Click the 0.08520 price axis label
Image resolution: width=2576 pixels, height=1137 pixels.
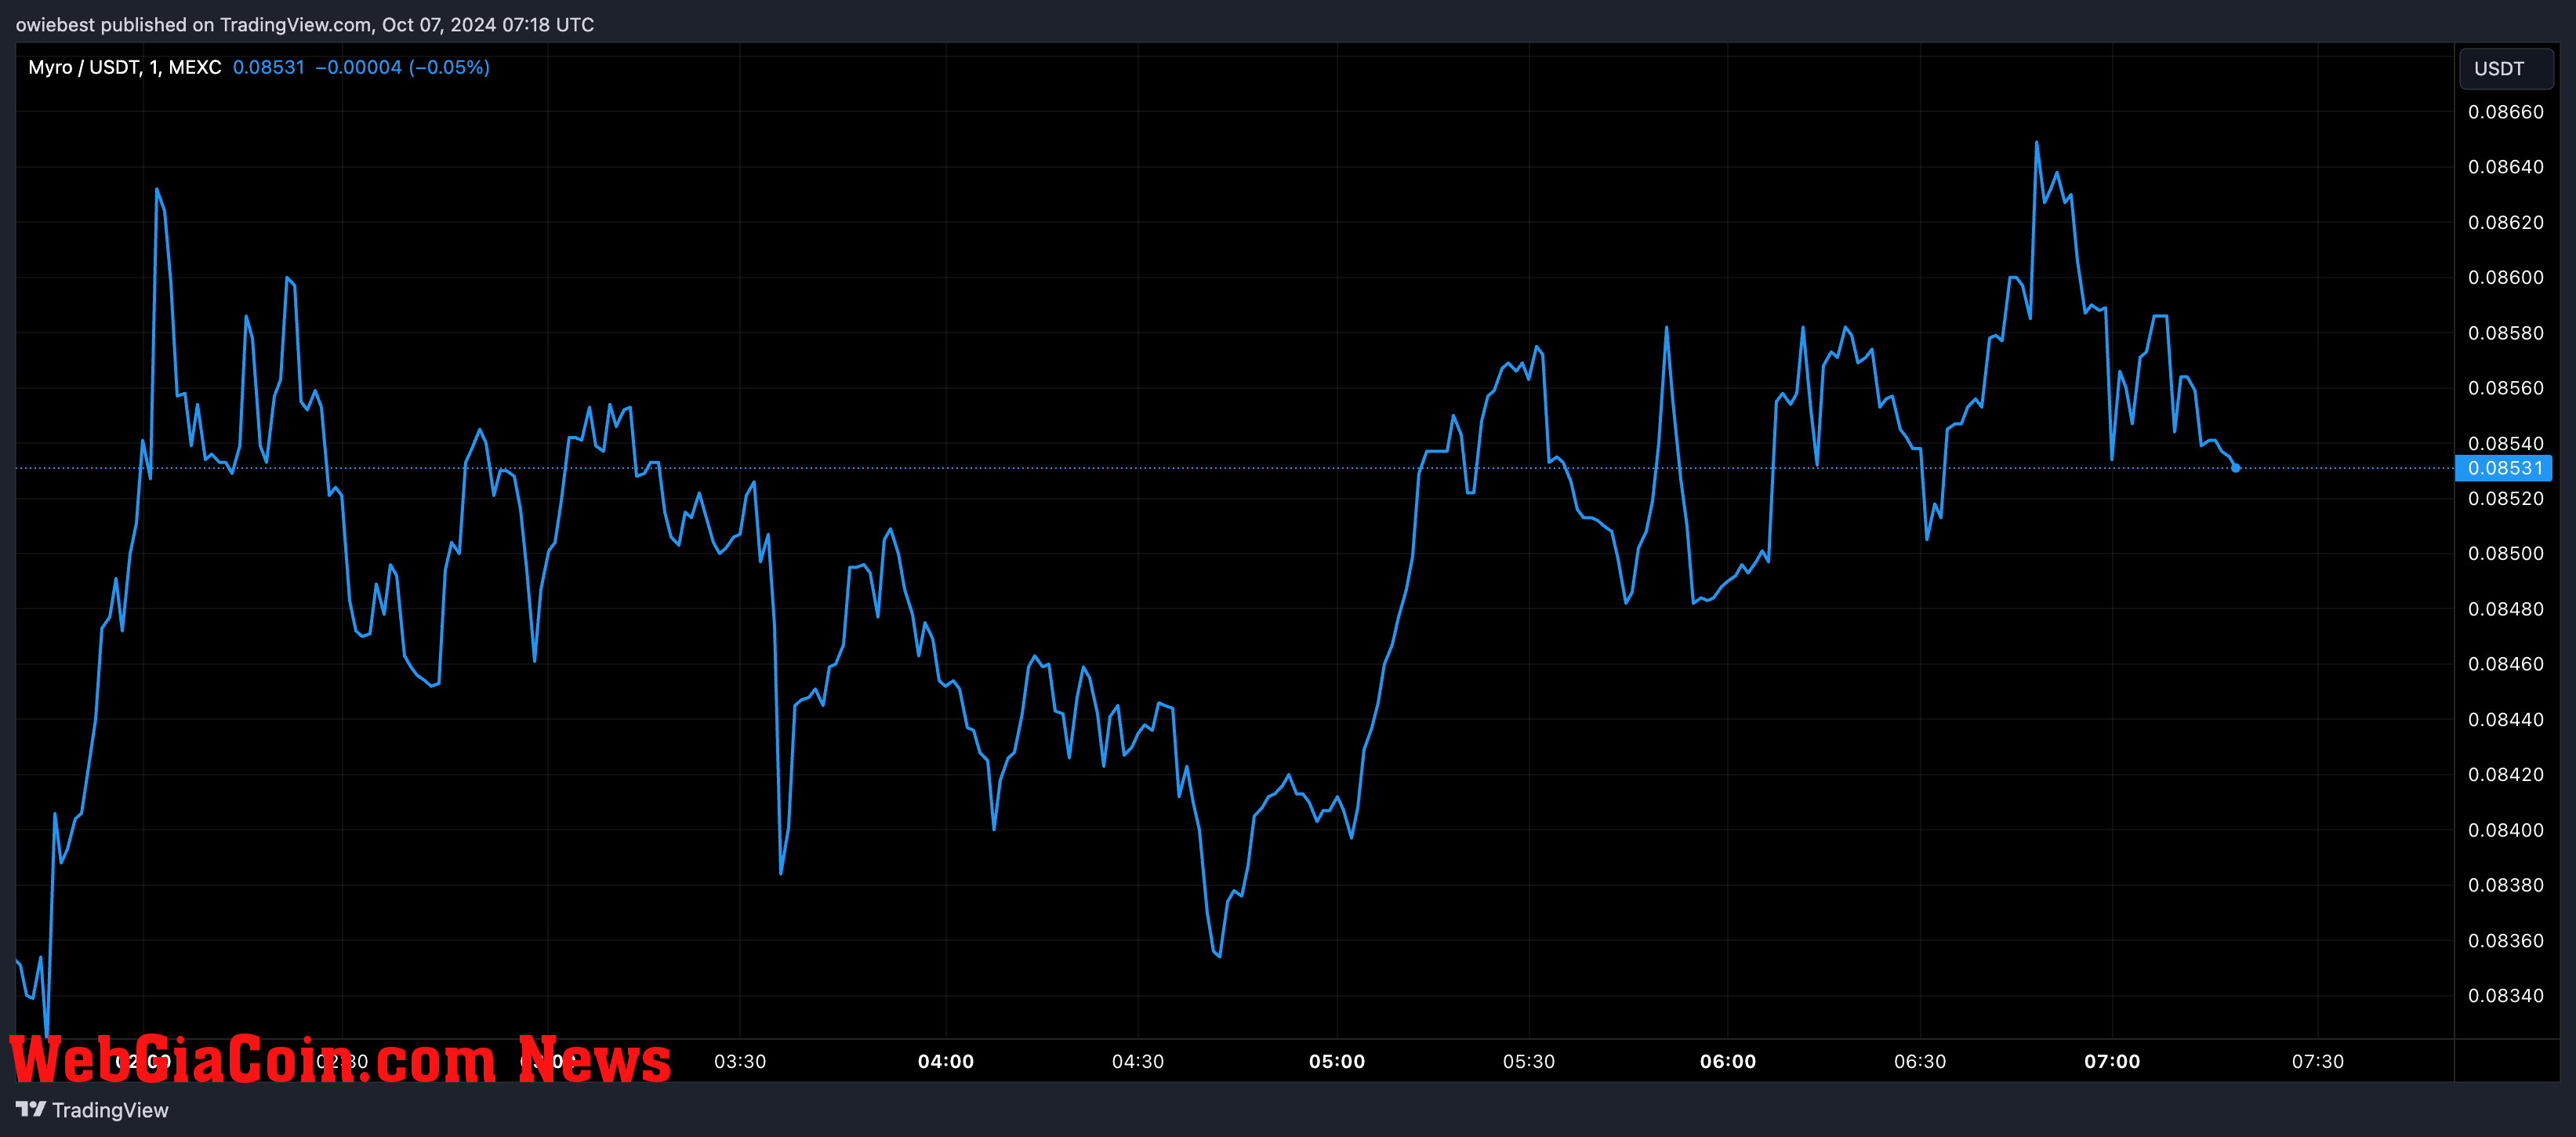(2505, 498)
